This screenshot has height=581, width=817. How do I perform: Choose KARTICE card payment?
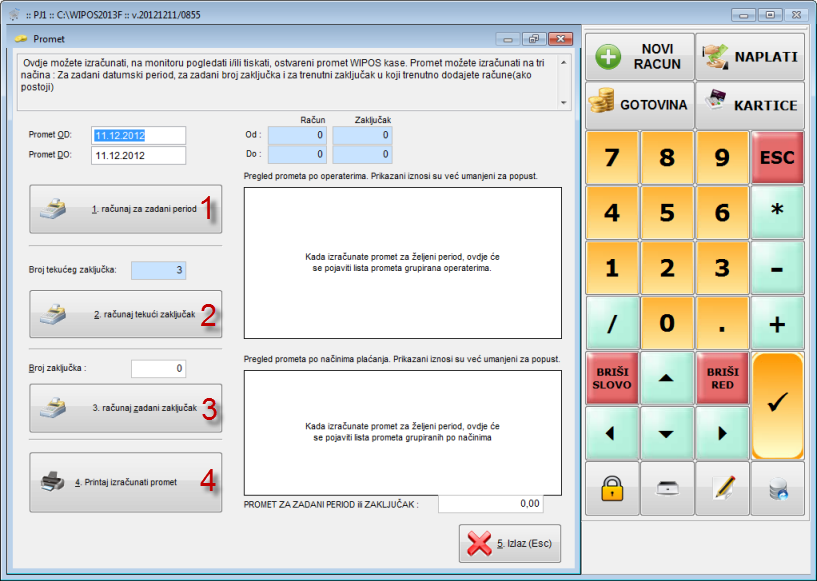[x=749, y=104]
